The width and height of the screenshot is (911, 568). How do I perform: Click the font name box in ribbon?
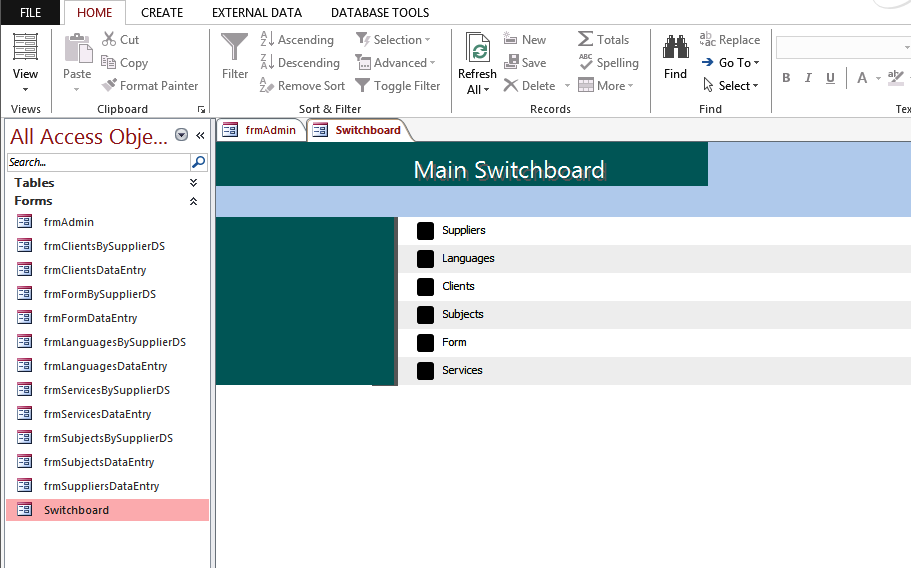click(x=842, y=48)
